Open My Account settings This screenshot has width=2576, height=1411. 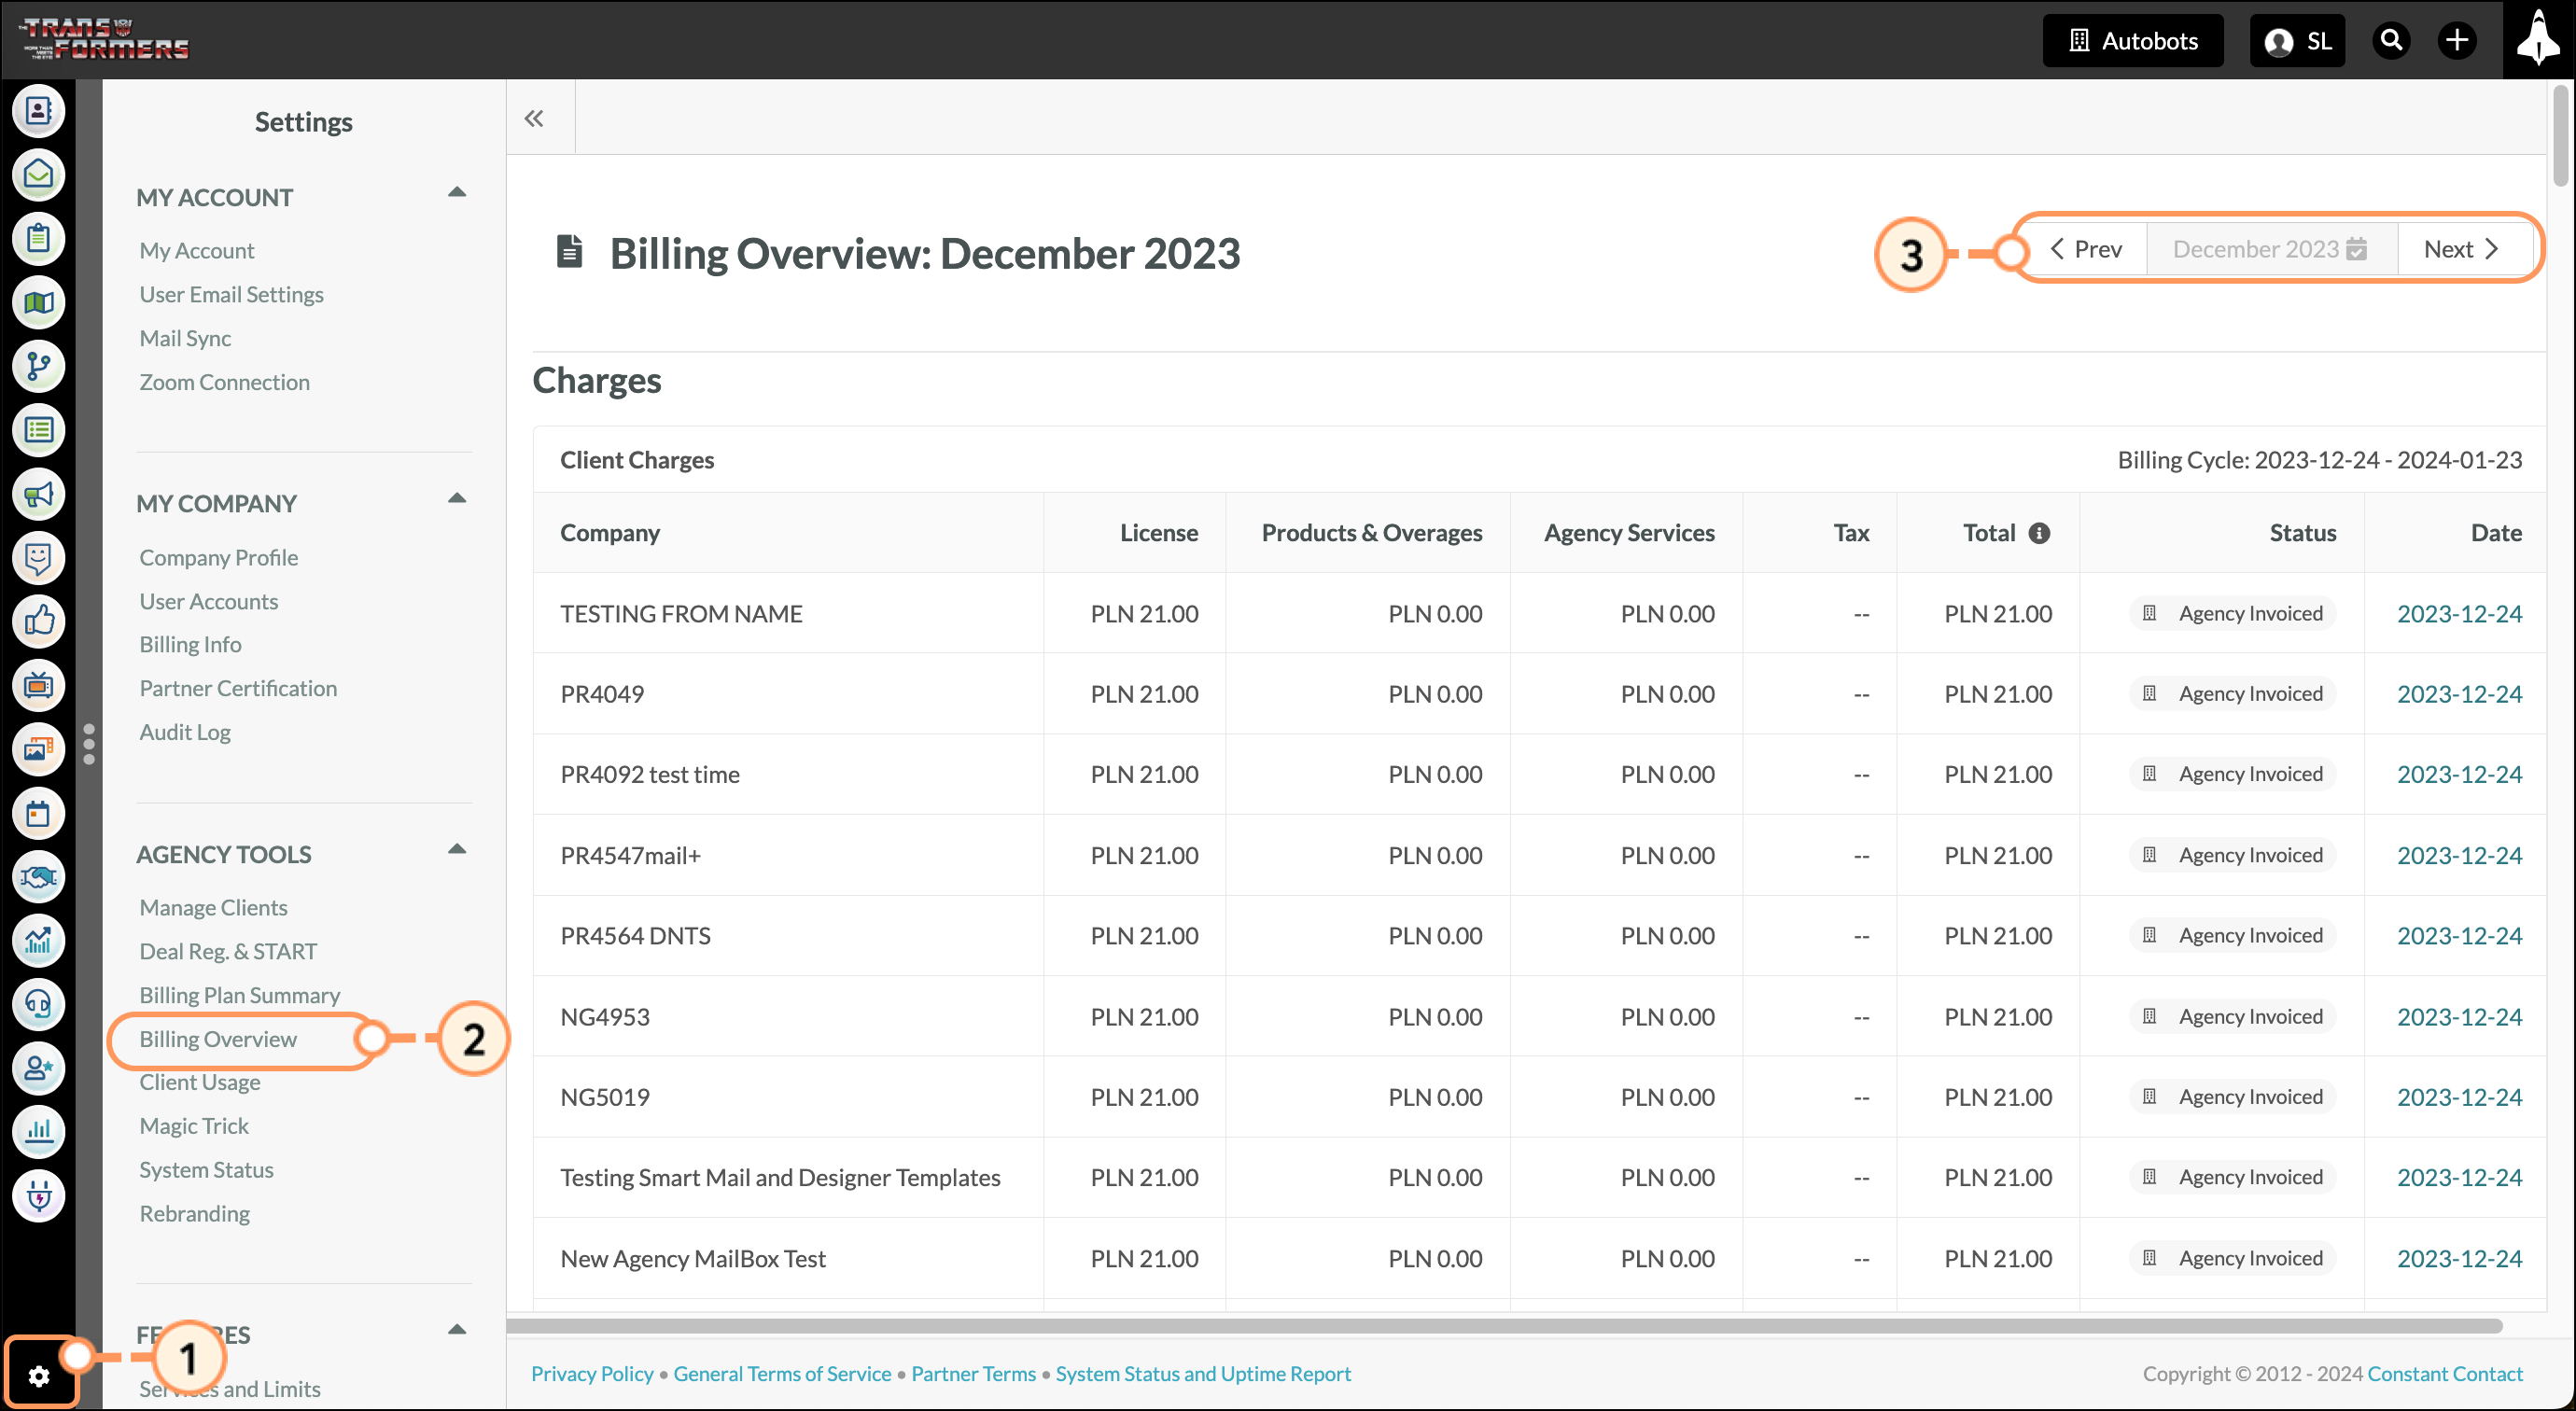pos(197,250)
